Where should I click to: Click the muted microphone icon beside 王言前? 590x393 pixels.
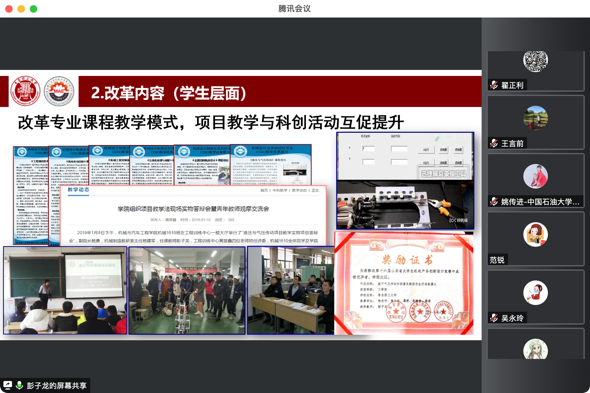point(494,143)
